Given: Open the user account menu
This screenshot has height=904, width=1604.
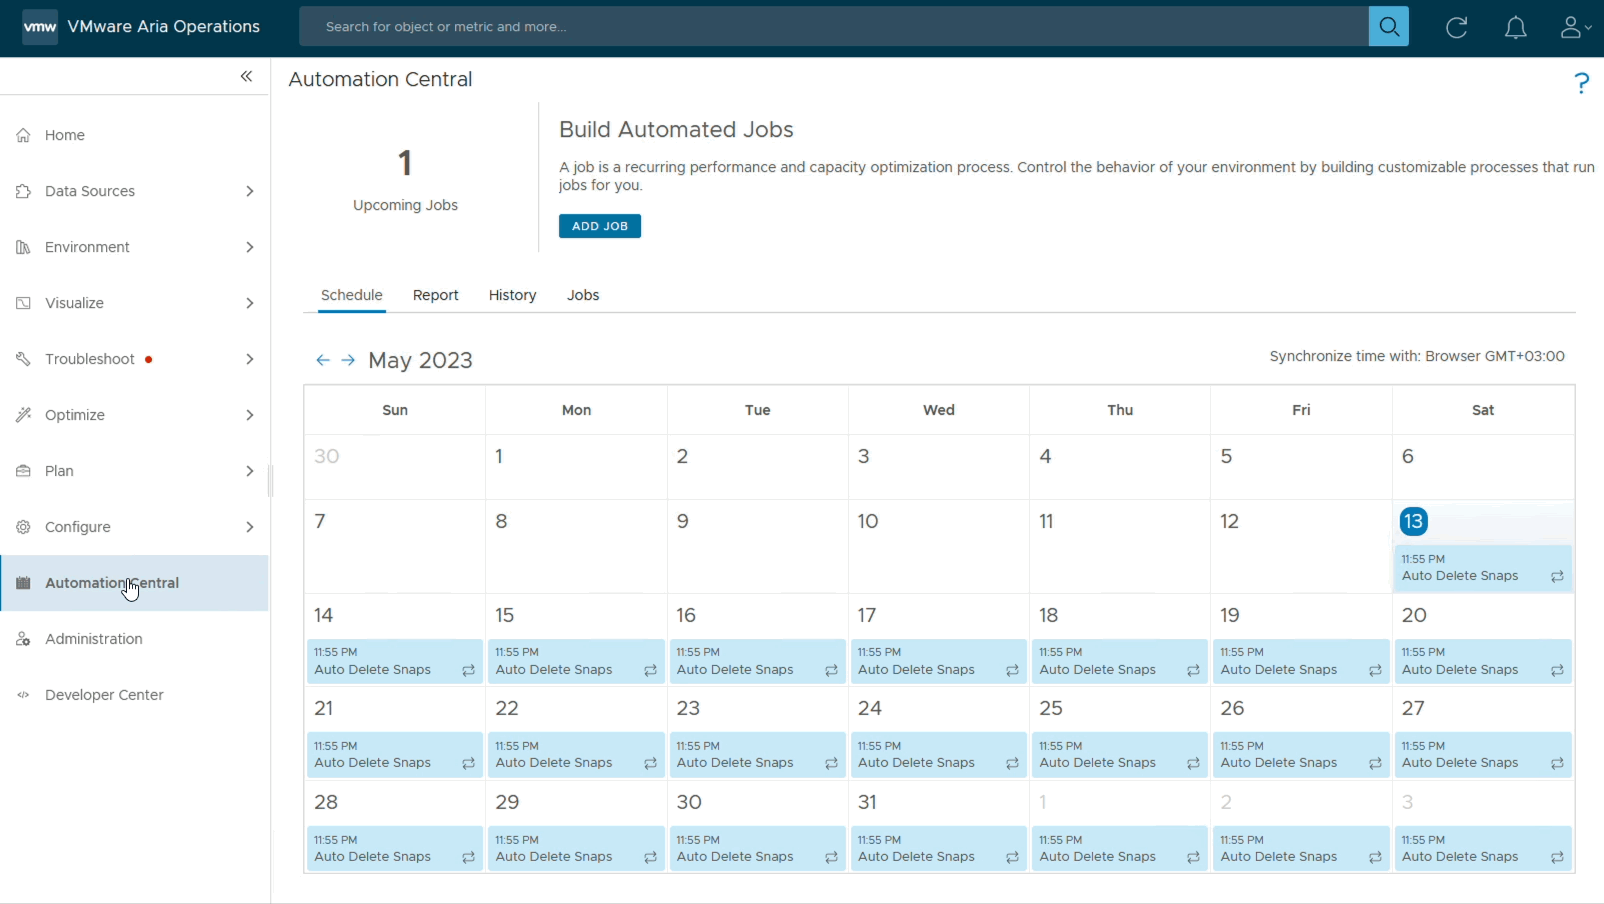Looking at the screenshot, I should coord(1575,27).
